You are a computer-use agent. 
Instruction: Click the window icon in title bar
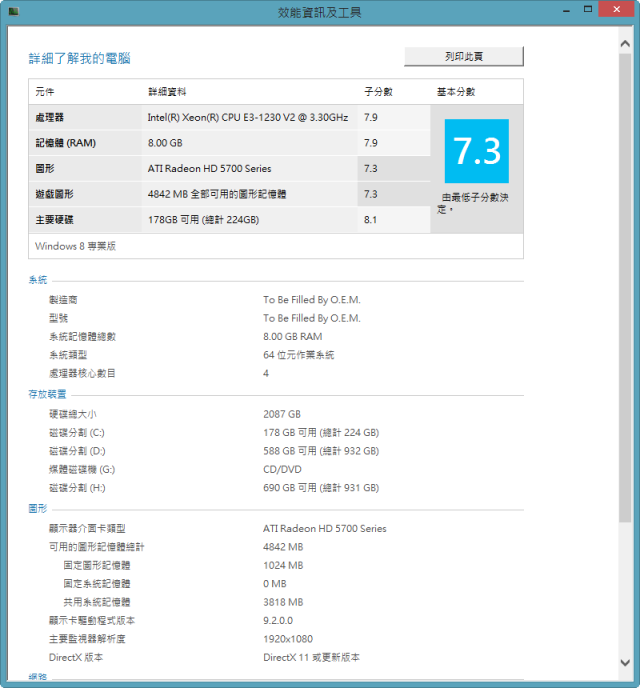point(14,11)
